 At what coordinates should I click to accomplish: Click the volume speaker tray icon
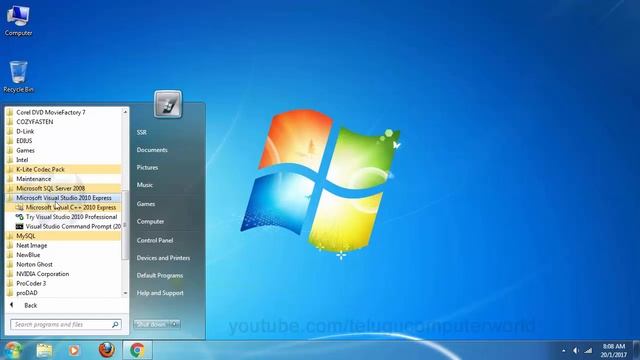[x=576, y=351]
